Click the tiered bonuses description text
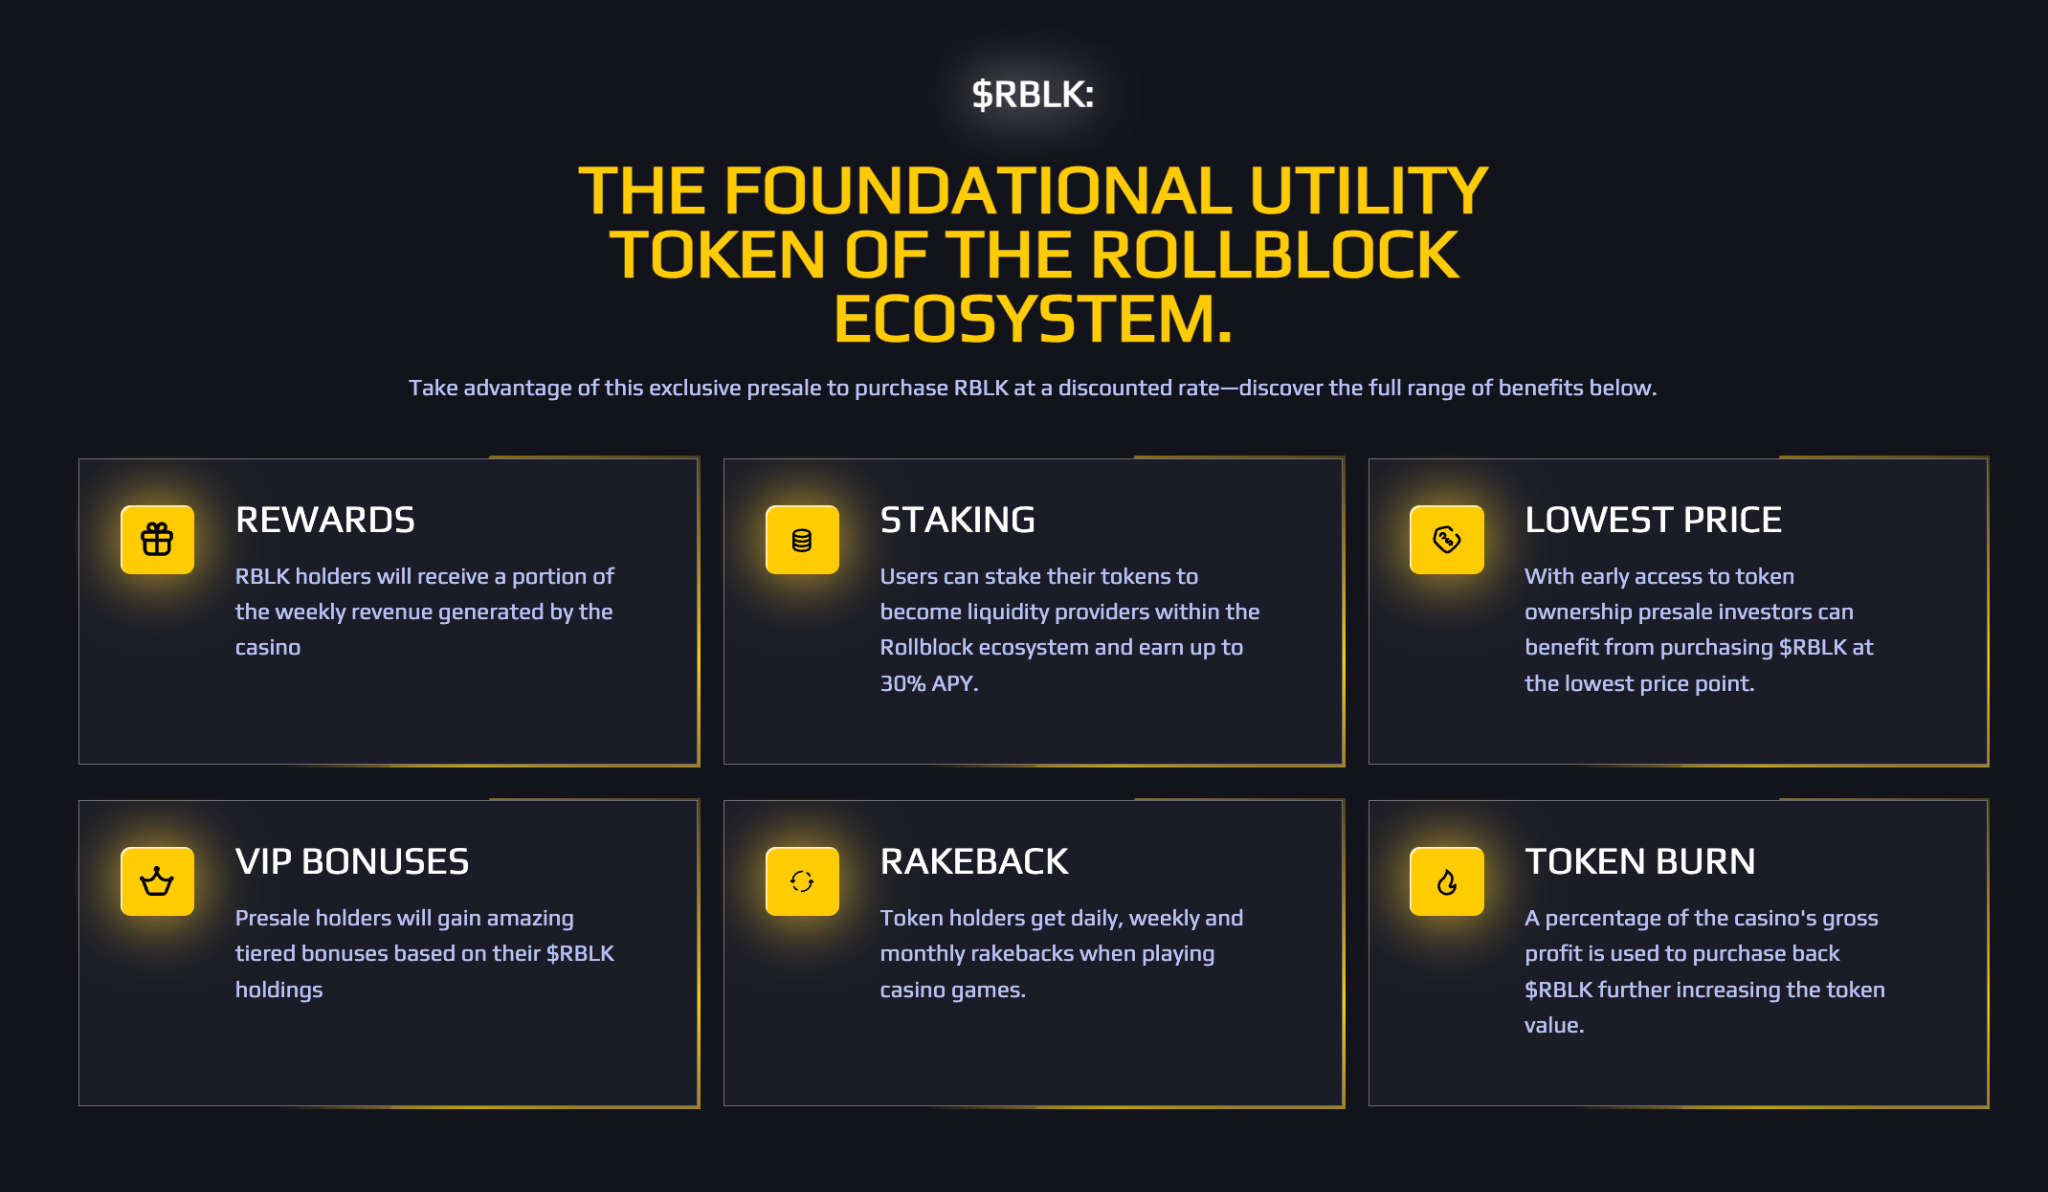 click(425, 954)
